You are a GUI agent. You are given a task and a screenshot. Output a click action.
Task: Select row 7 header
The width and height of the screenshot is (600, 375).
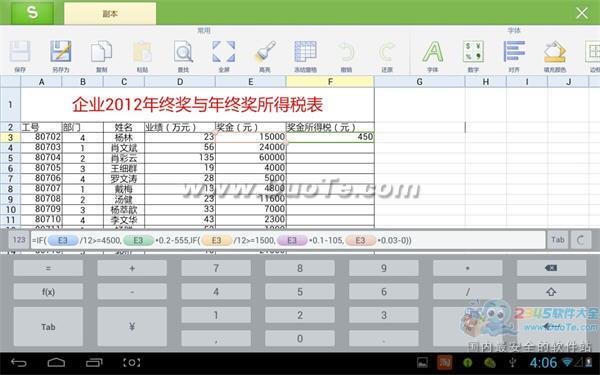tap(10, 179)
